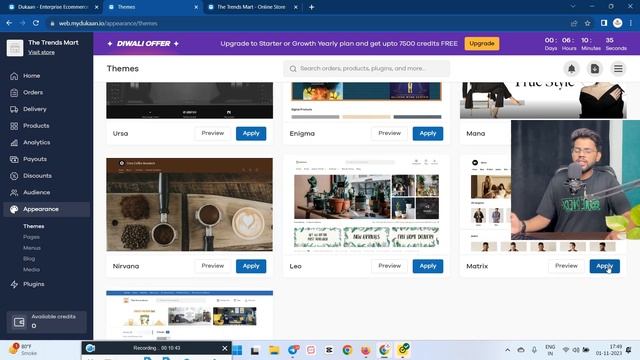Open the notifications bell icon
Screen dimensions: 640x360
point(571,69)
